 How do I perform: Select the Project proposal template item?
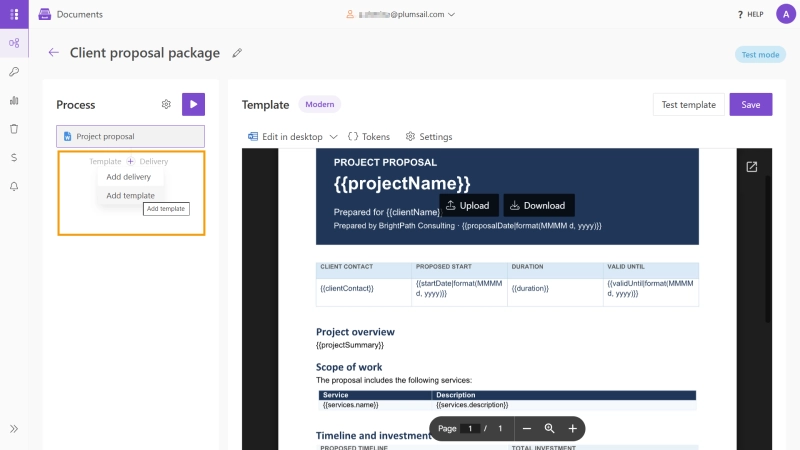tap(131, 136)
